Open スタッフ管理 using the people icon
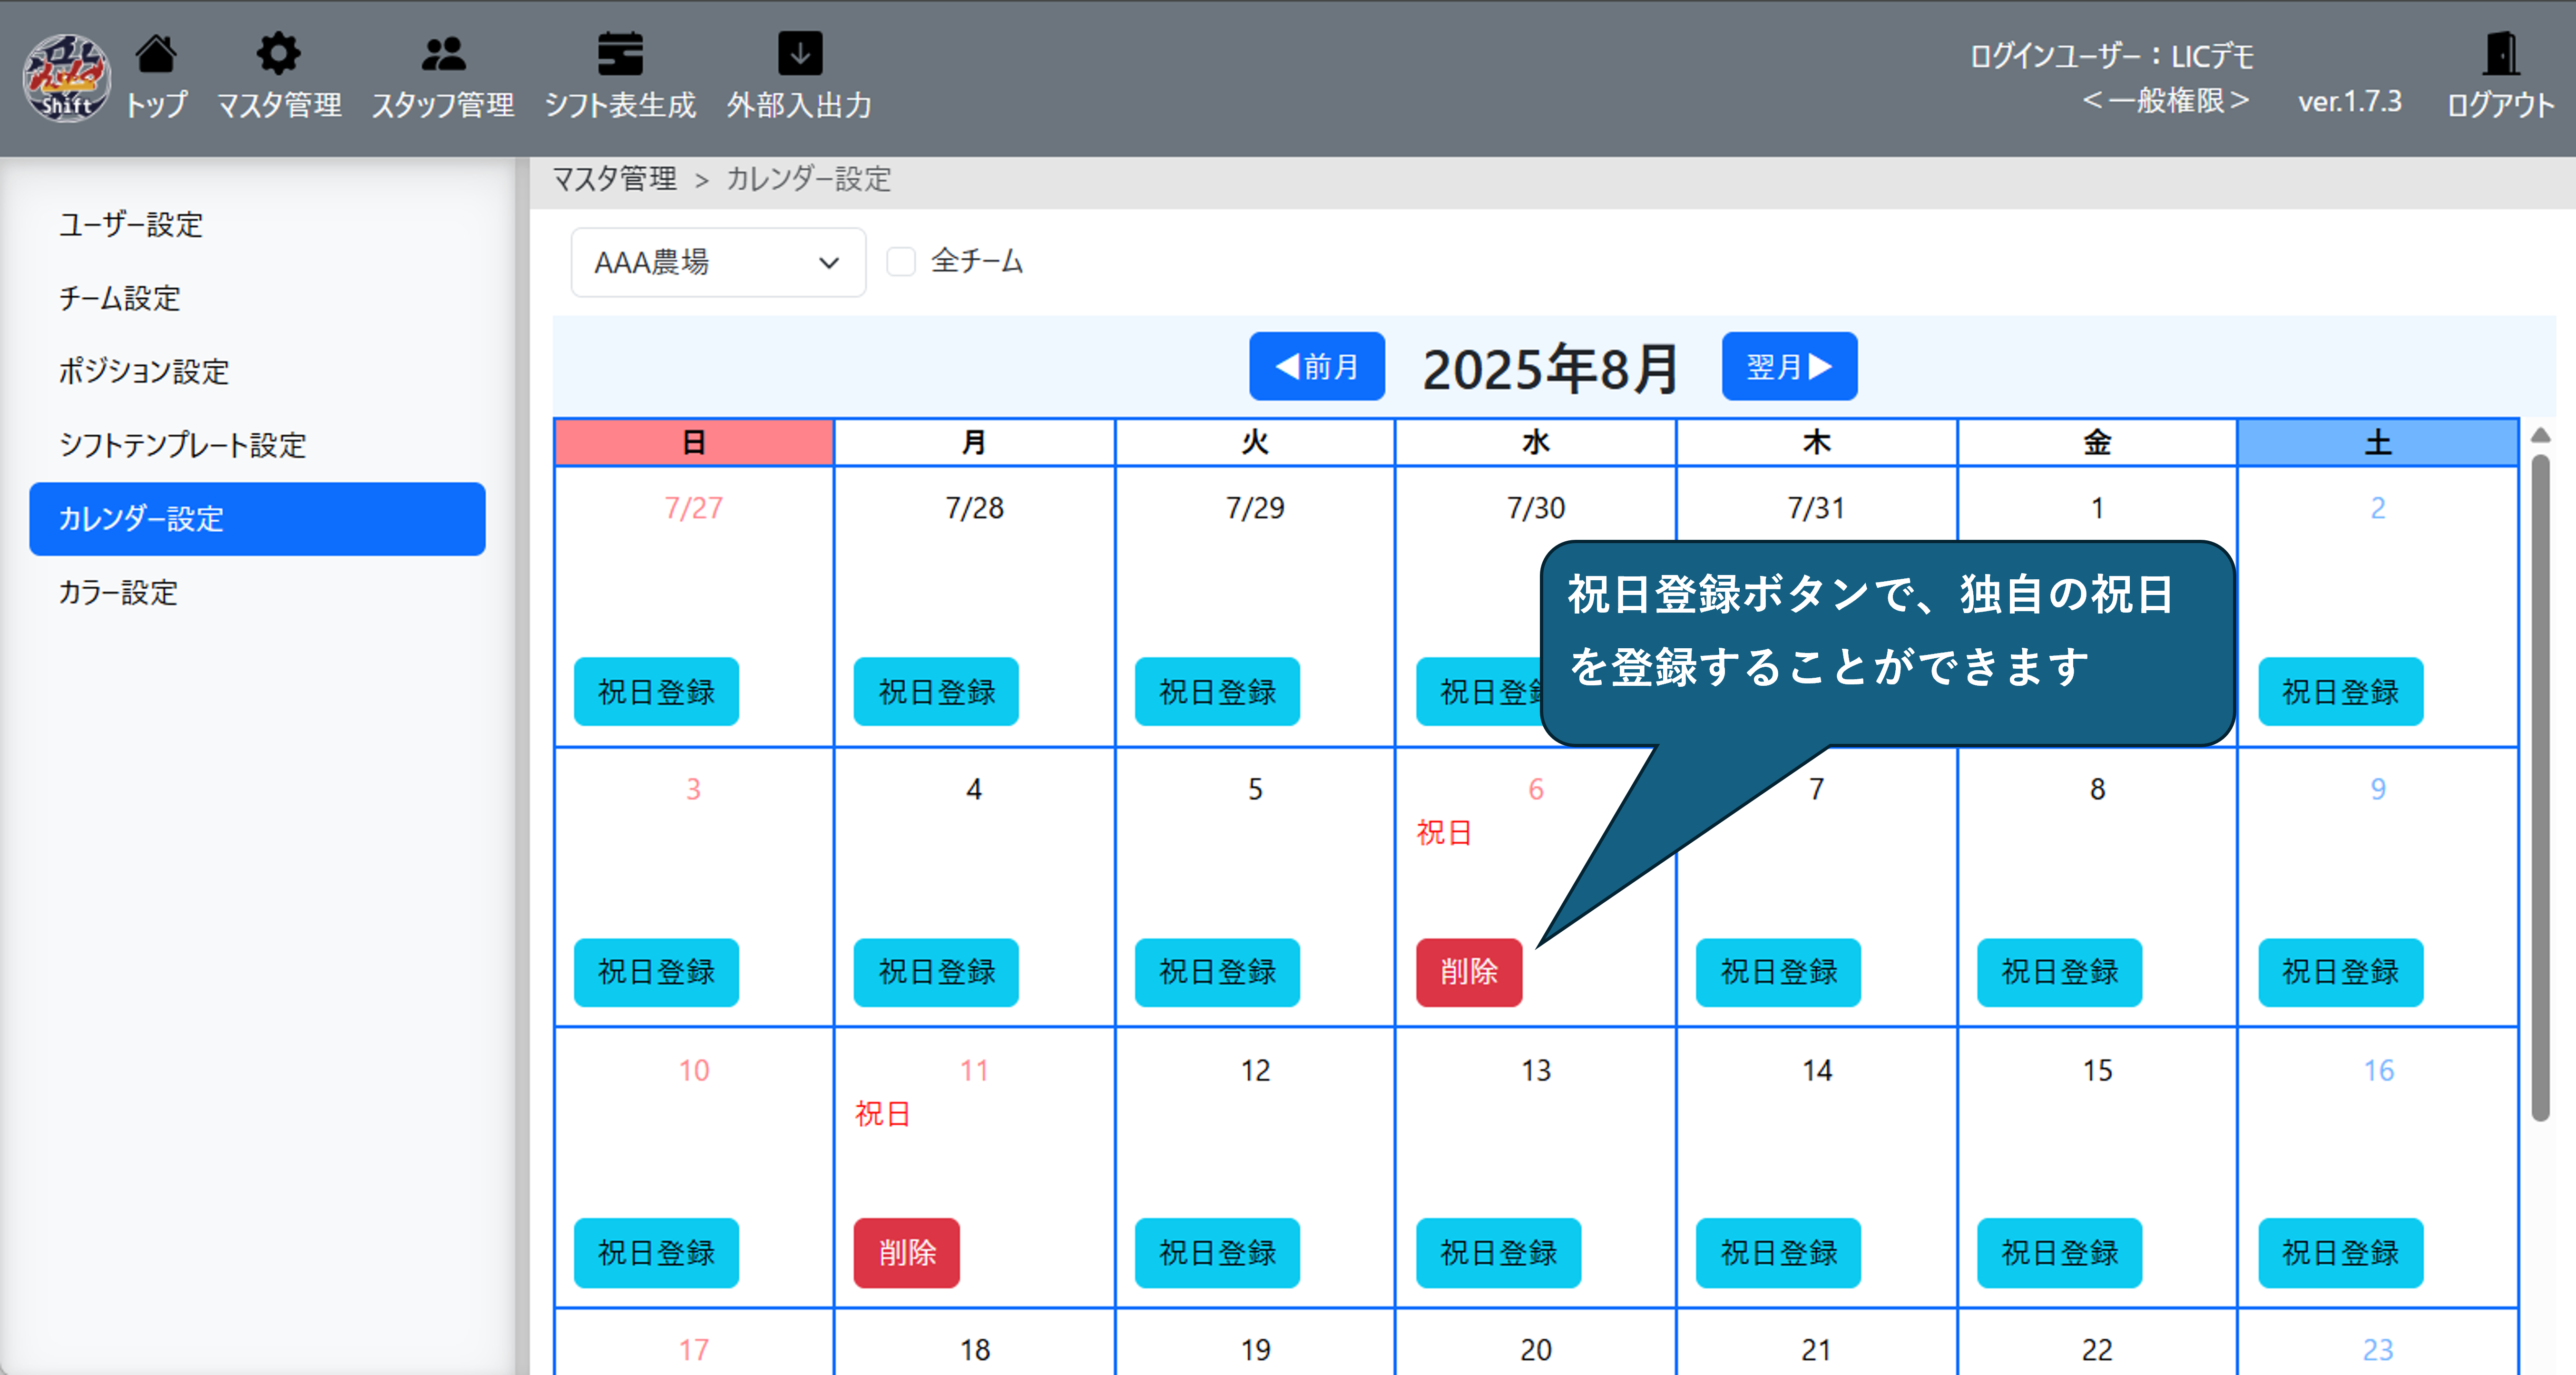Screen dimensions: 2576x1375 (x=443, y=55)
